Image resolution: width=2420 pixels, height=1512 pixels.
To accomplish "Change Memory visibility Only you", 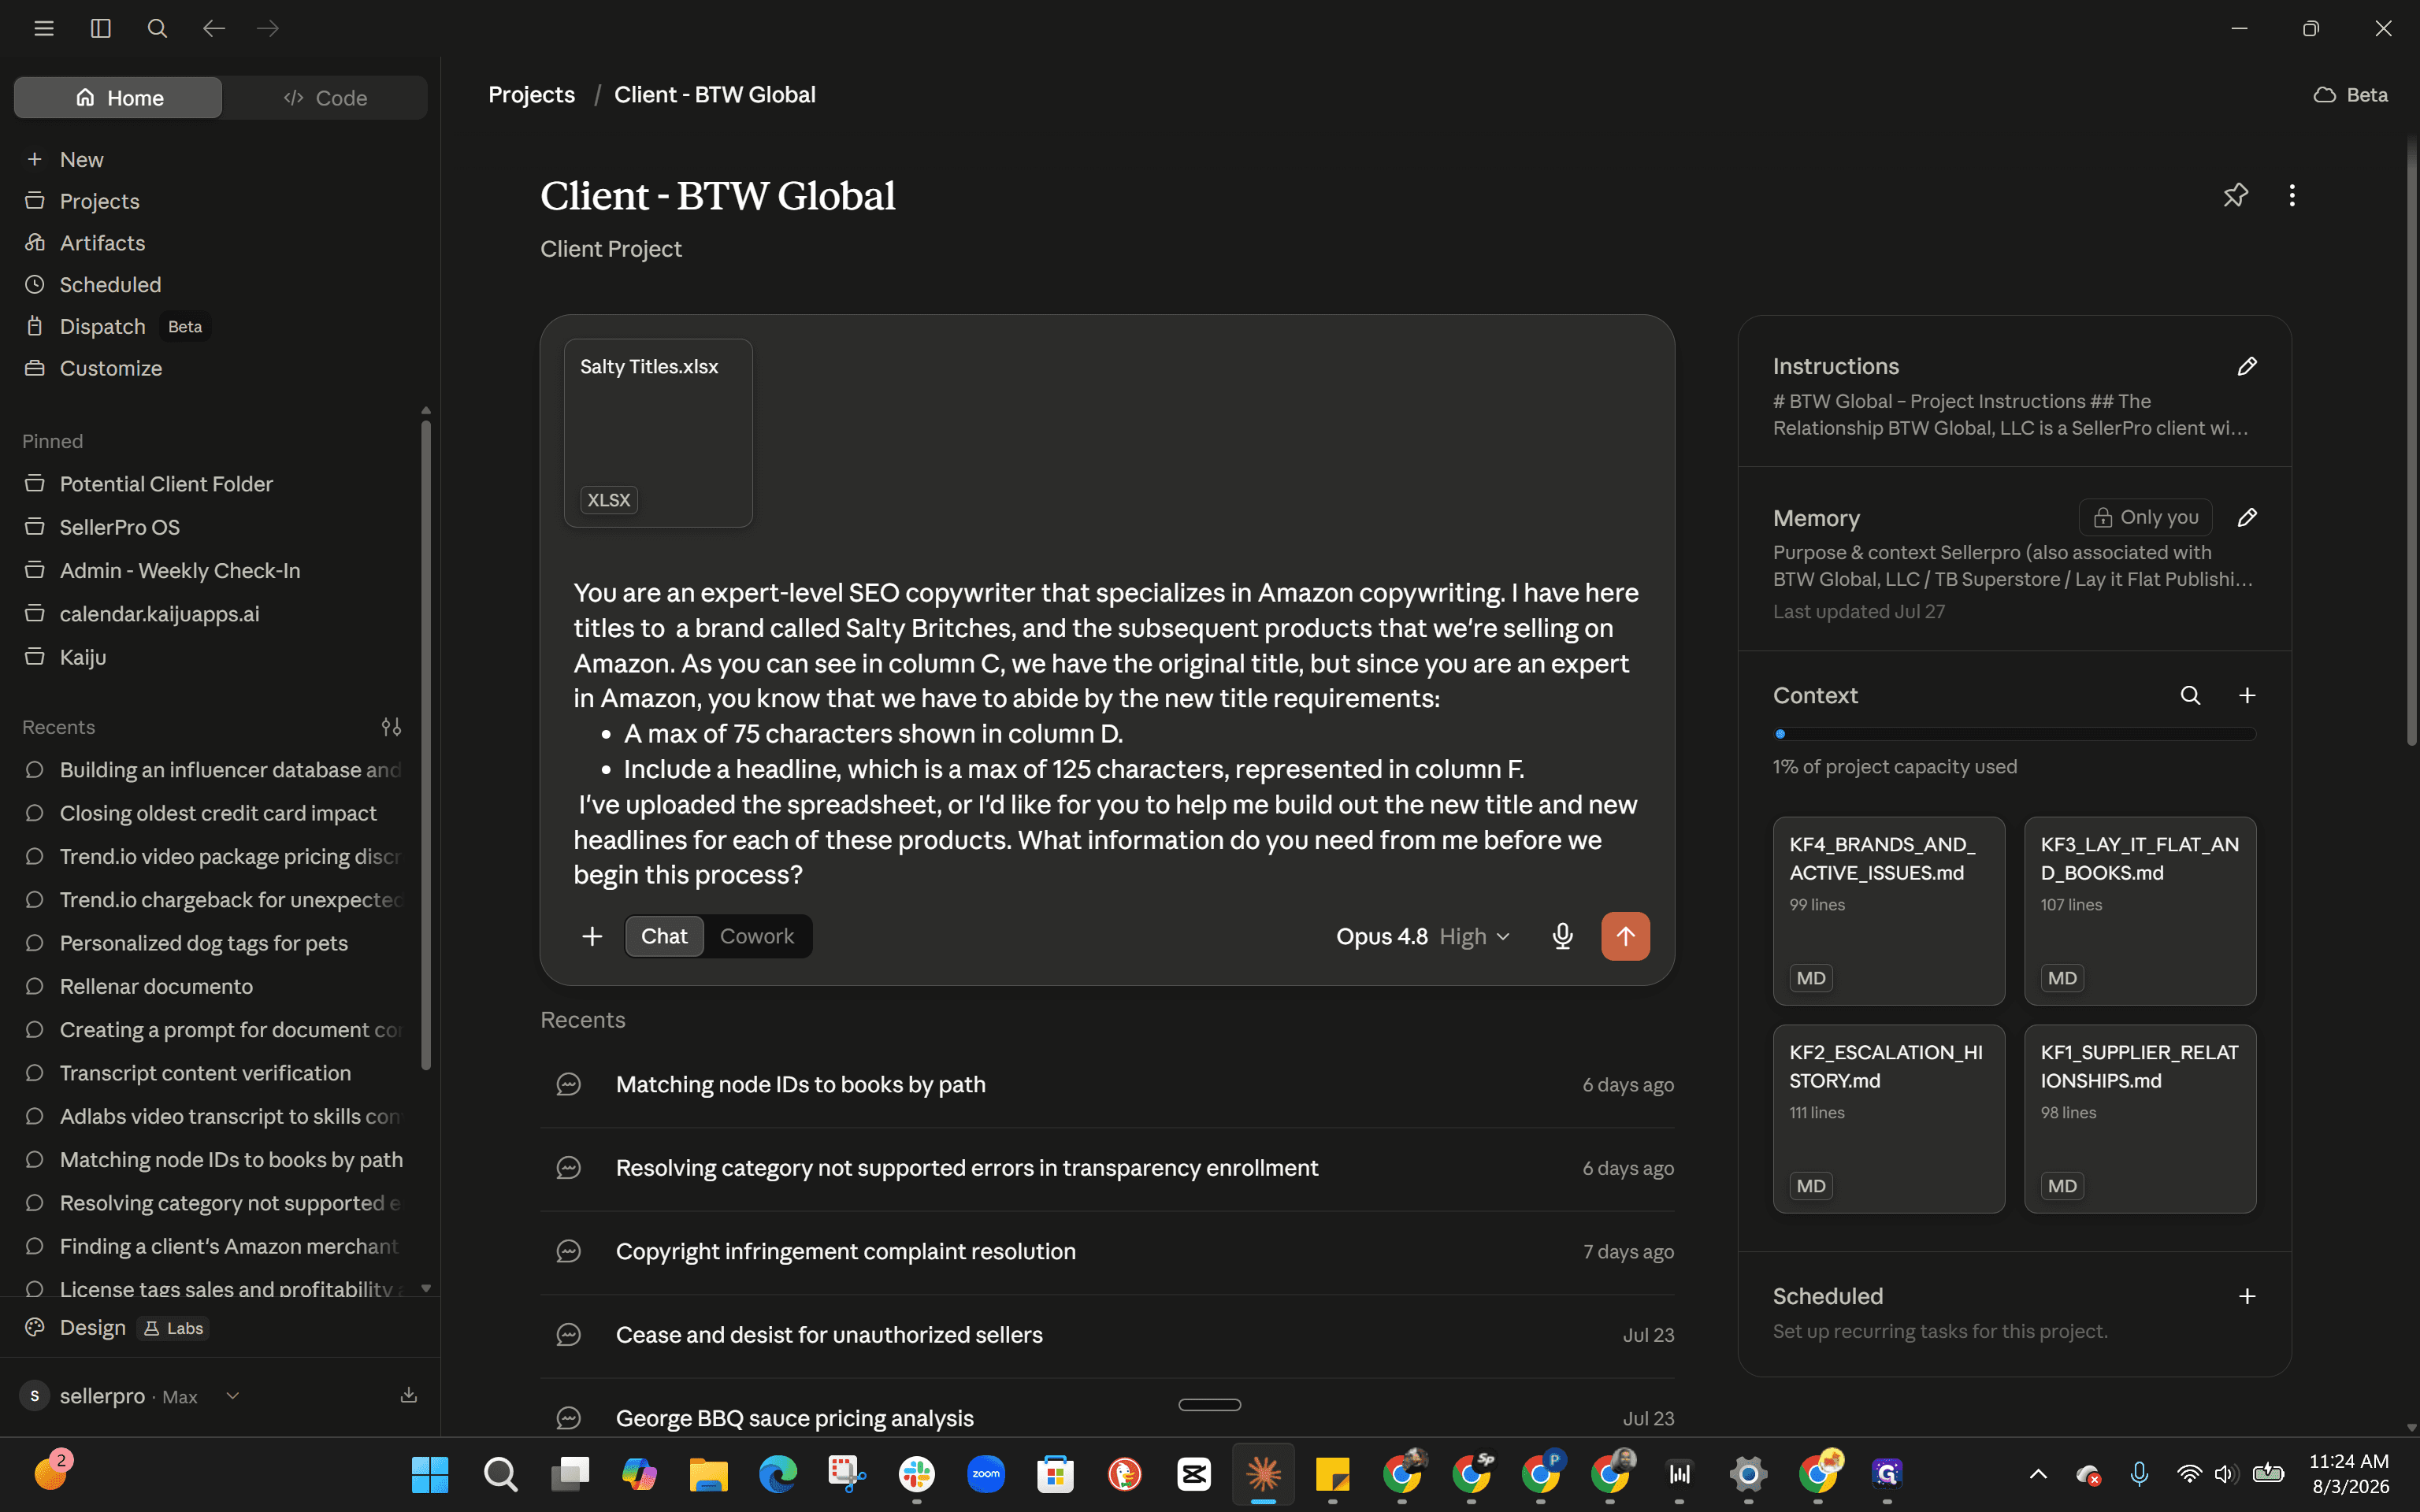I will [x=2145, y=517].
